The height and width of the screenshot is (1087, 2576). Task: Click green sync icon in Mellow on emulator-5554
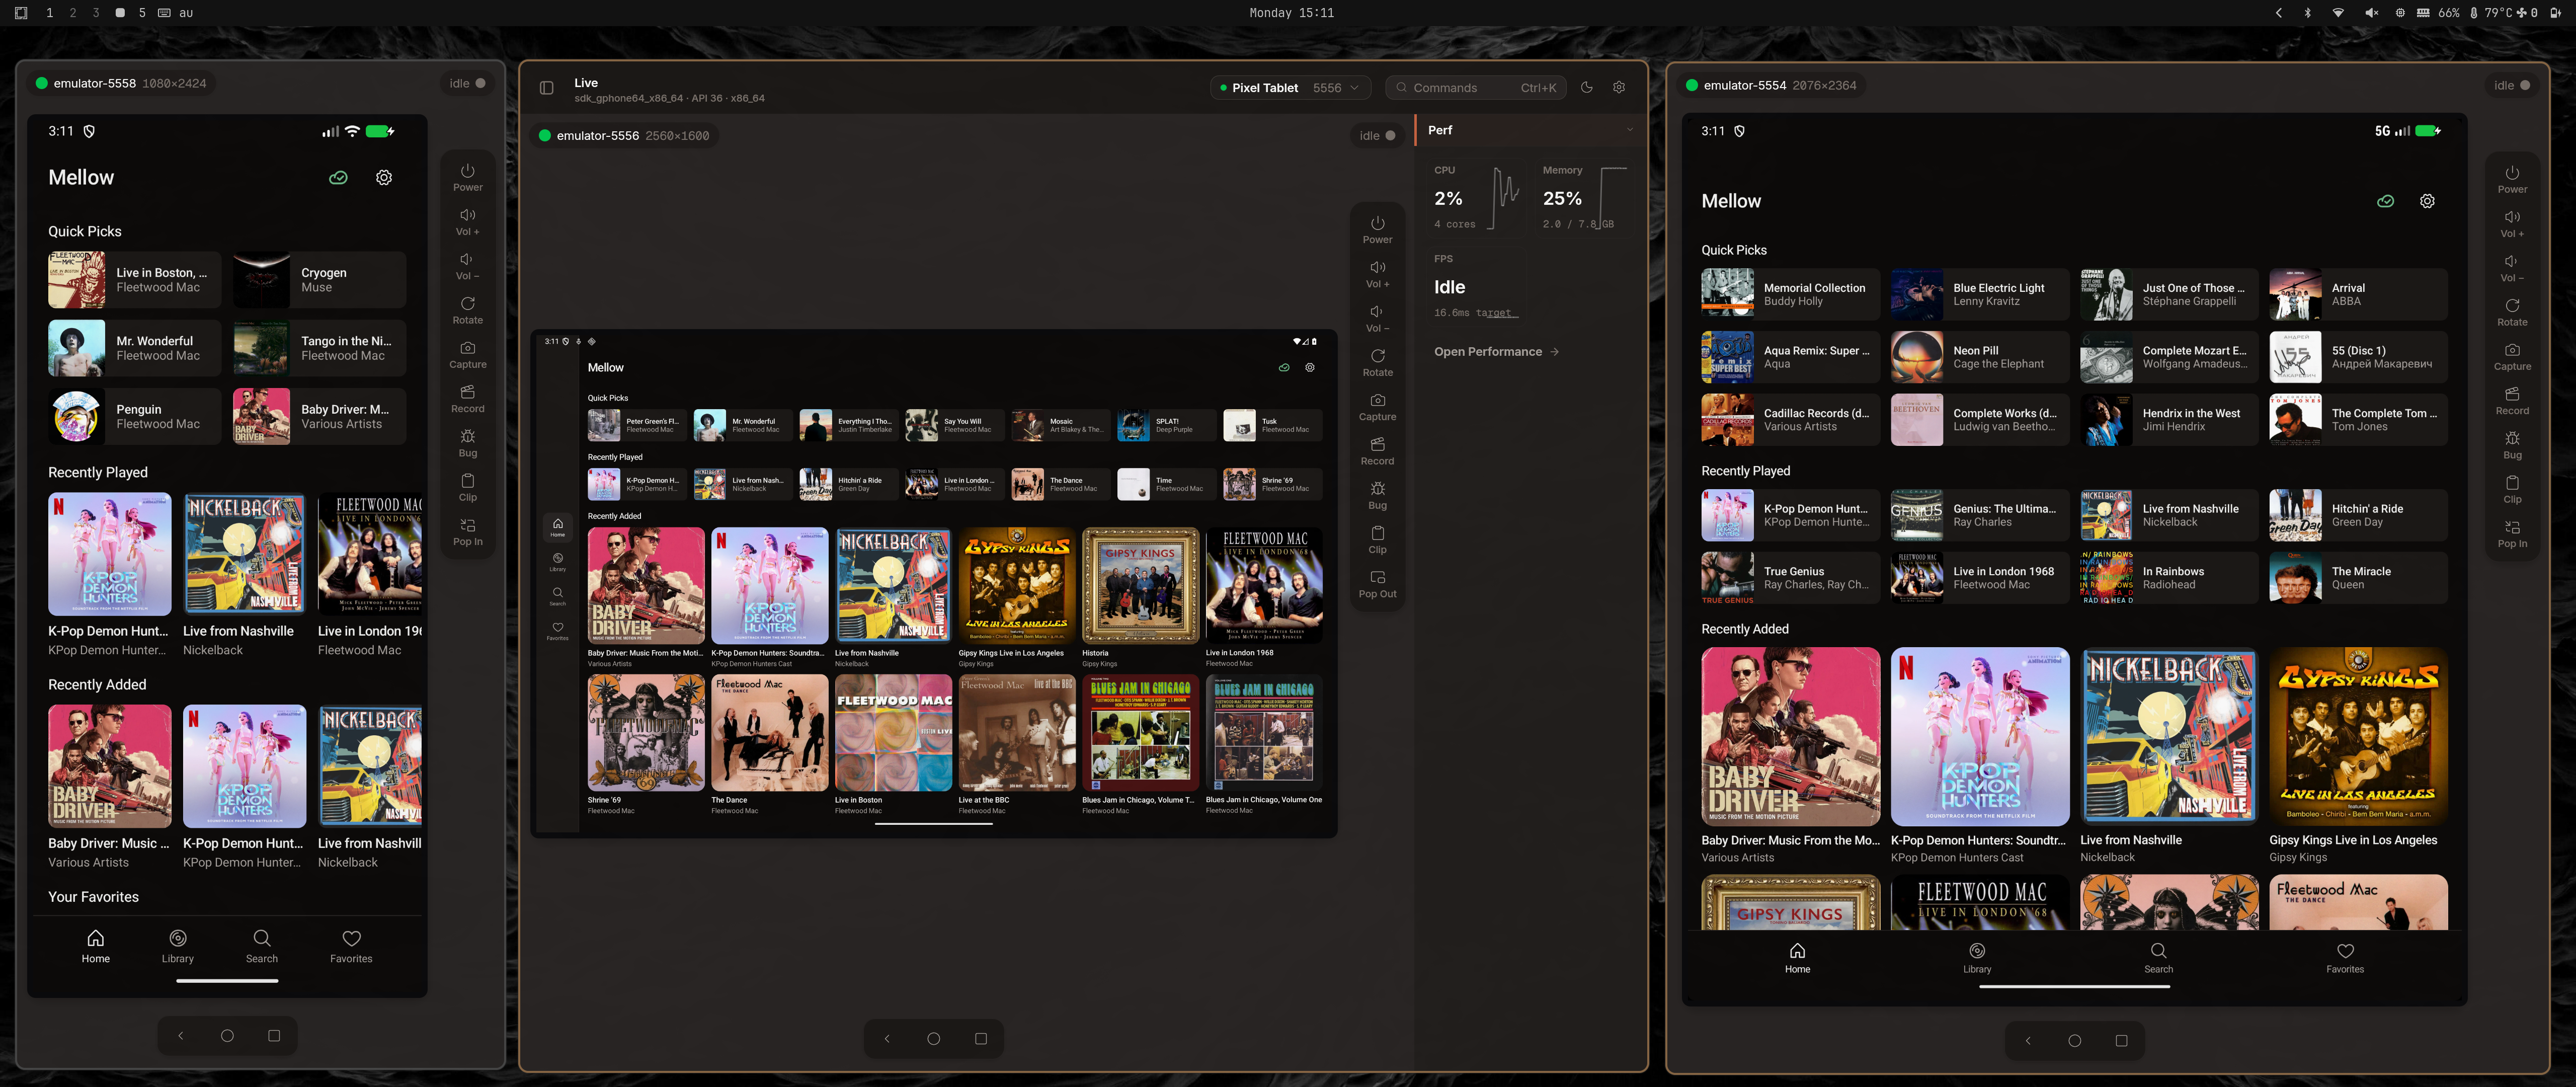[x=2385, y=201]
